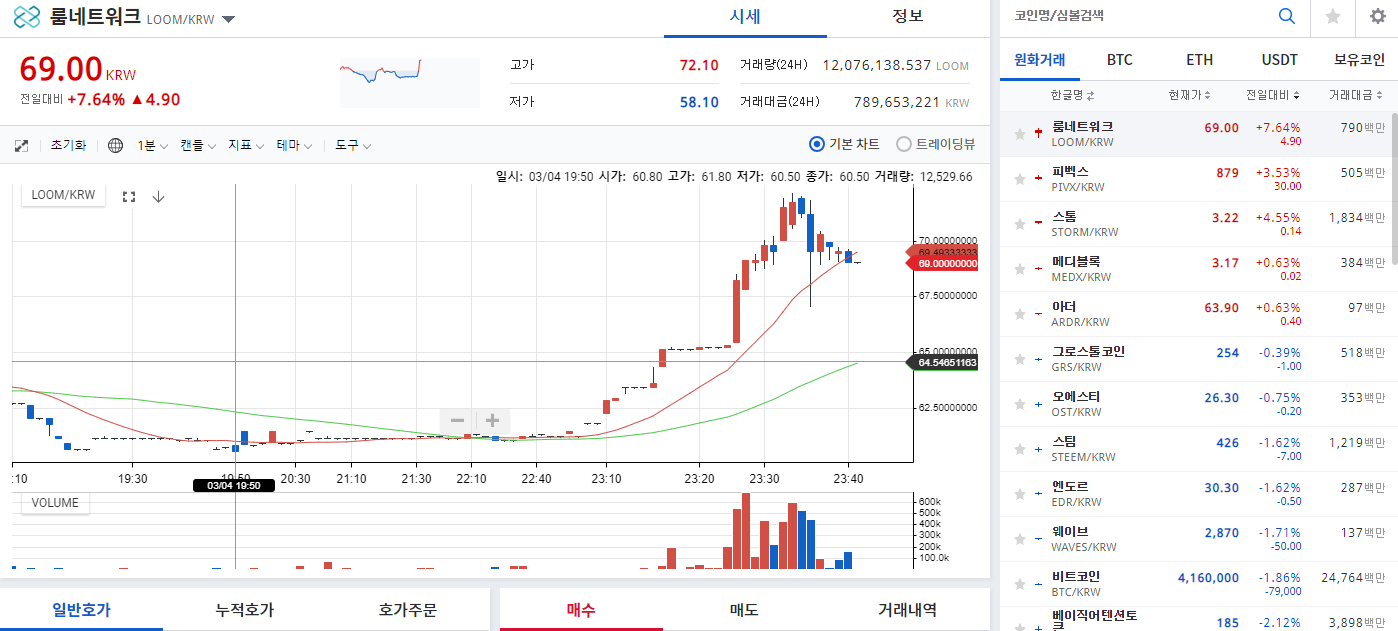Open the LOOM/KRW market dropdown arrow
This screenshot has height=631, width=1398.
coord(228,19)
